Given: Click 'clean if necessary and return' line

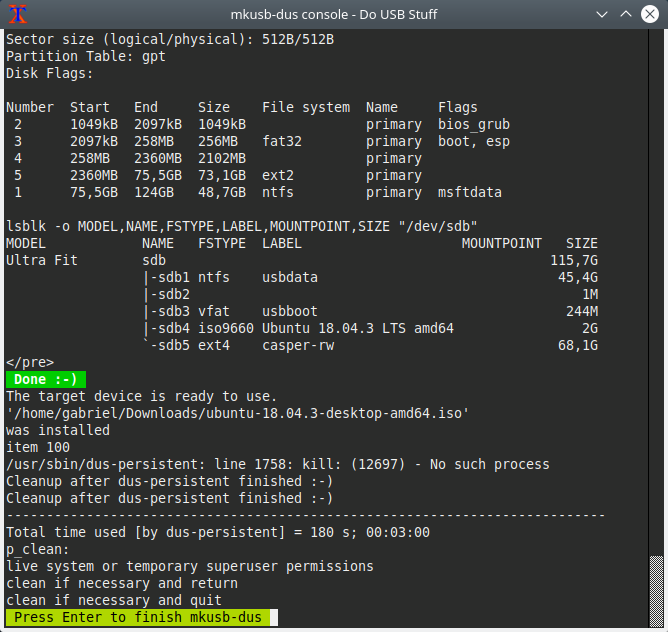Looking at the screenshot, I should pyautogui.click(x=122, y=583).
